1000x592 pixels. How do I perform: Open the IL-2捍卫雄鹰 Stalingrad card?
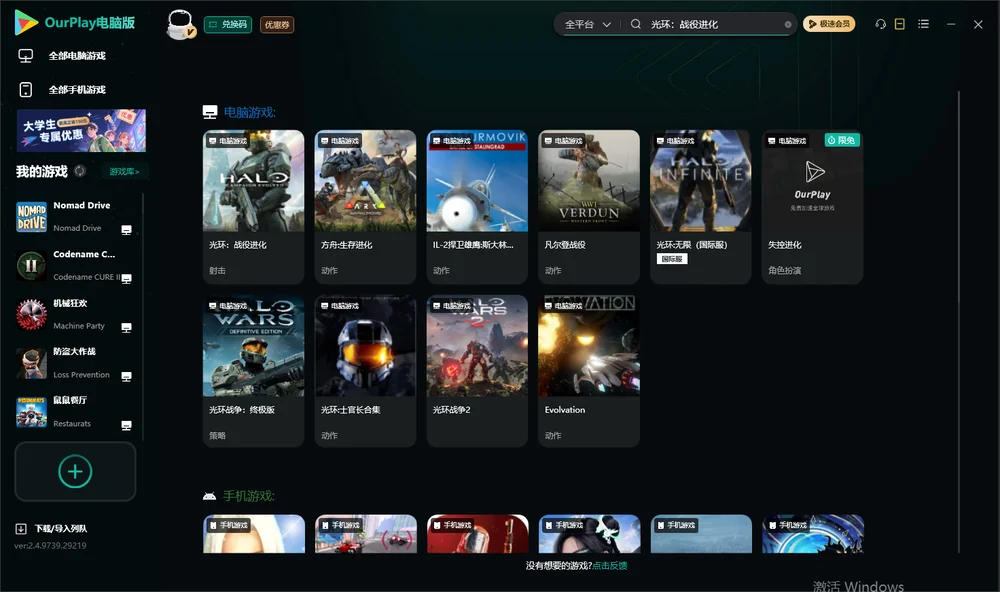[x=477, y=207]
